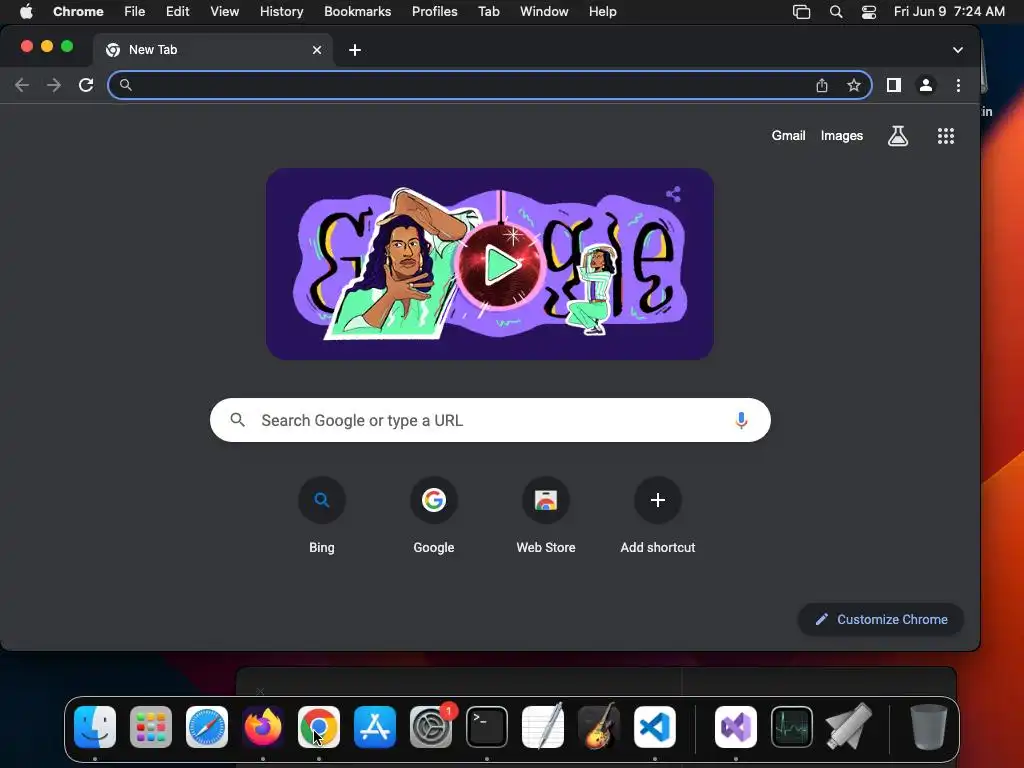1024x768 pixels.
Task: Bookmark this tab with the star icon
Action: [x=854, y=85]
